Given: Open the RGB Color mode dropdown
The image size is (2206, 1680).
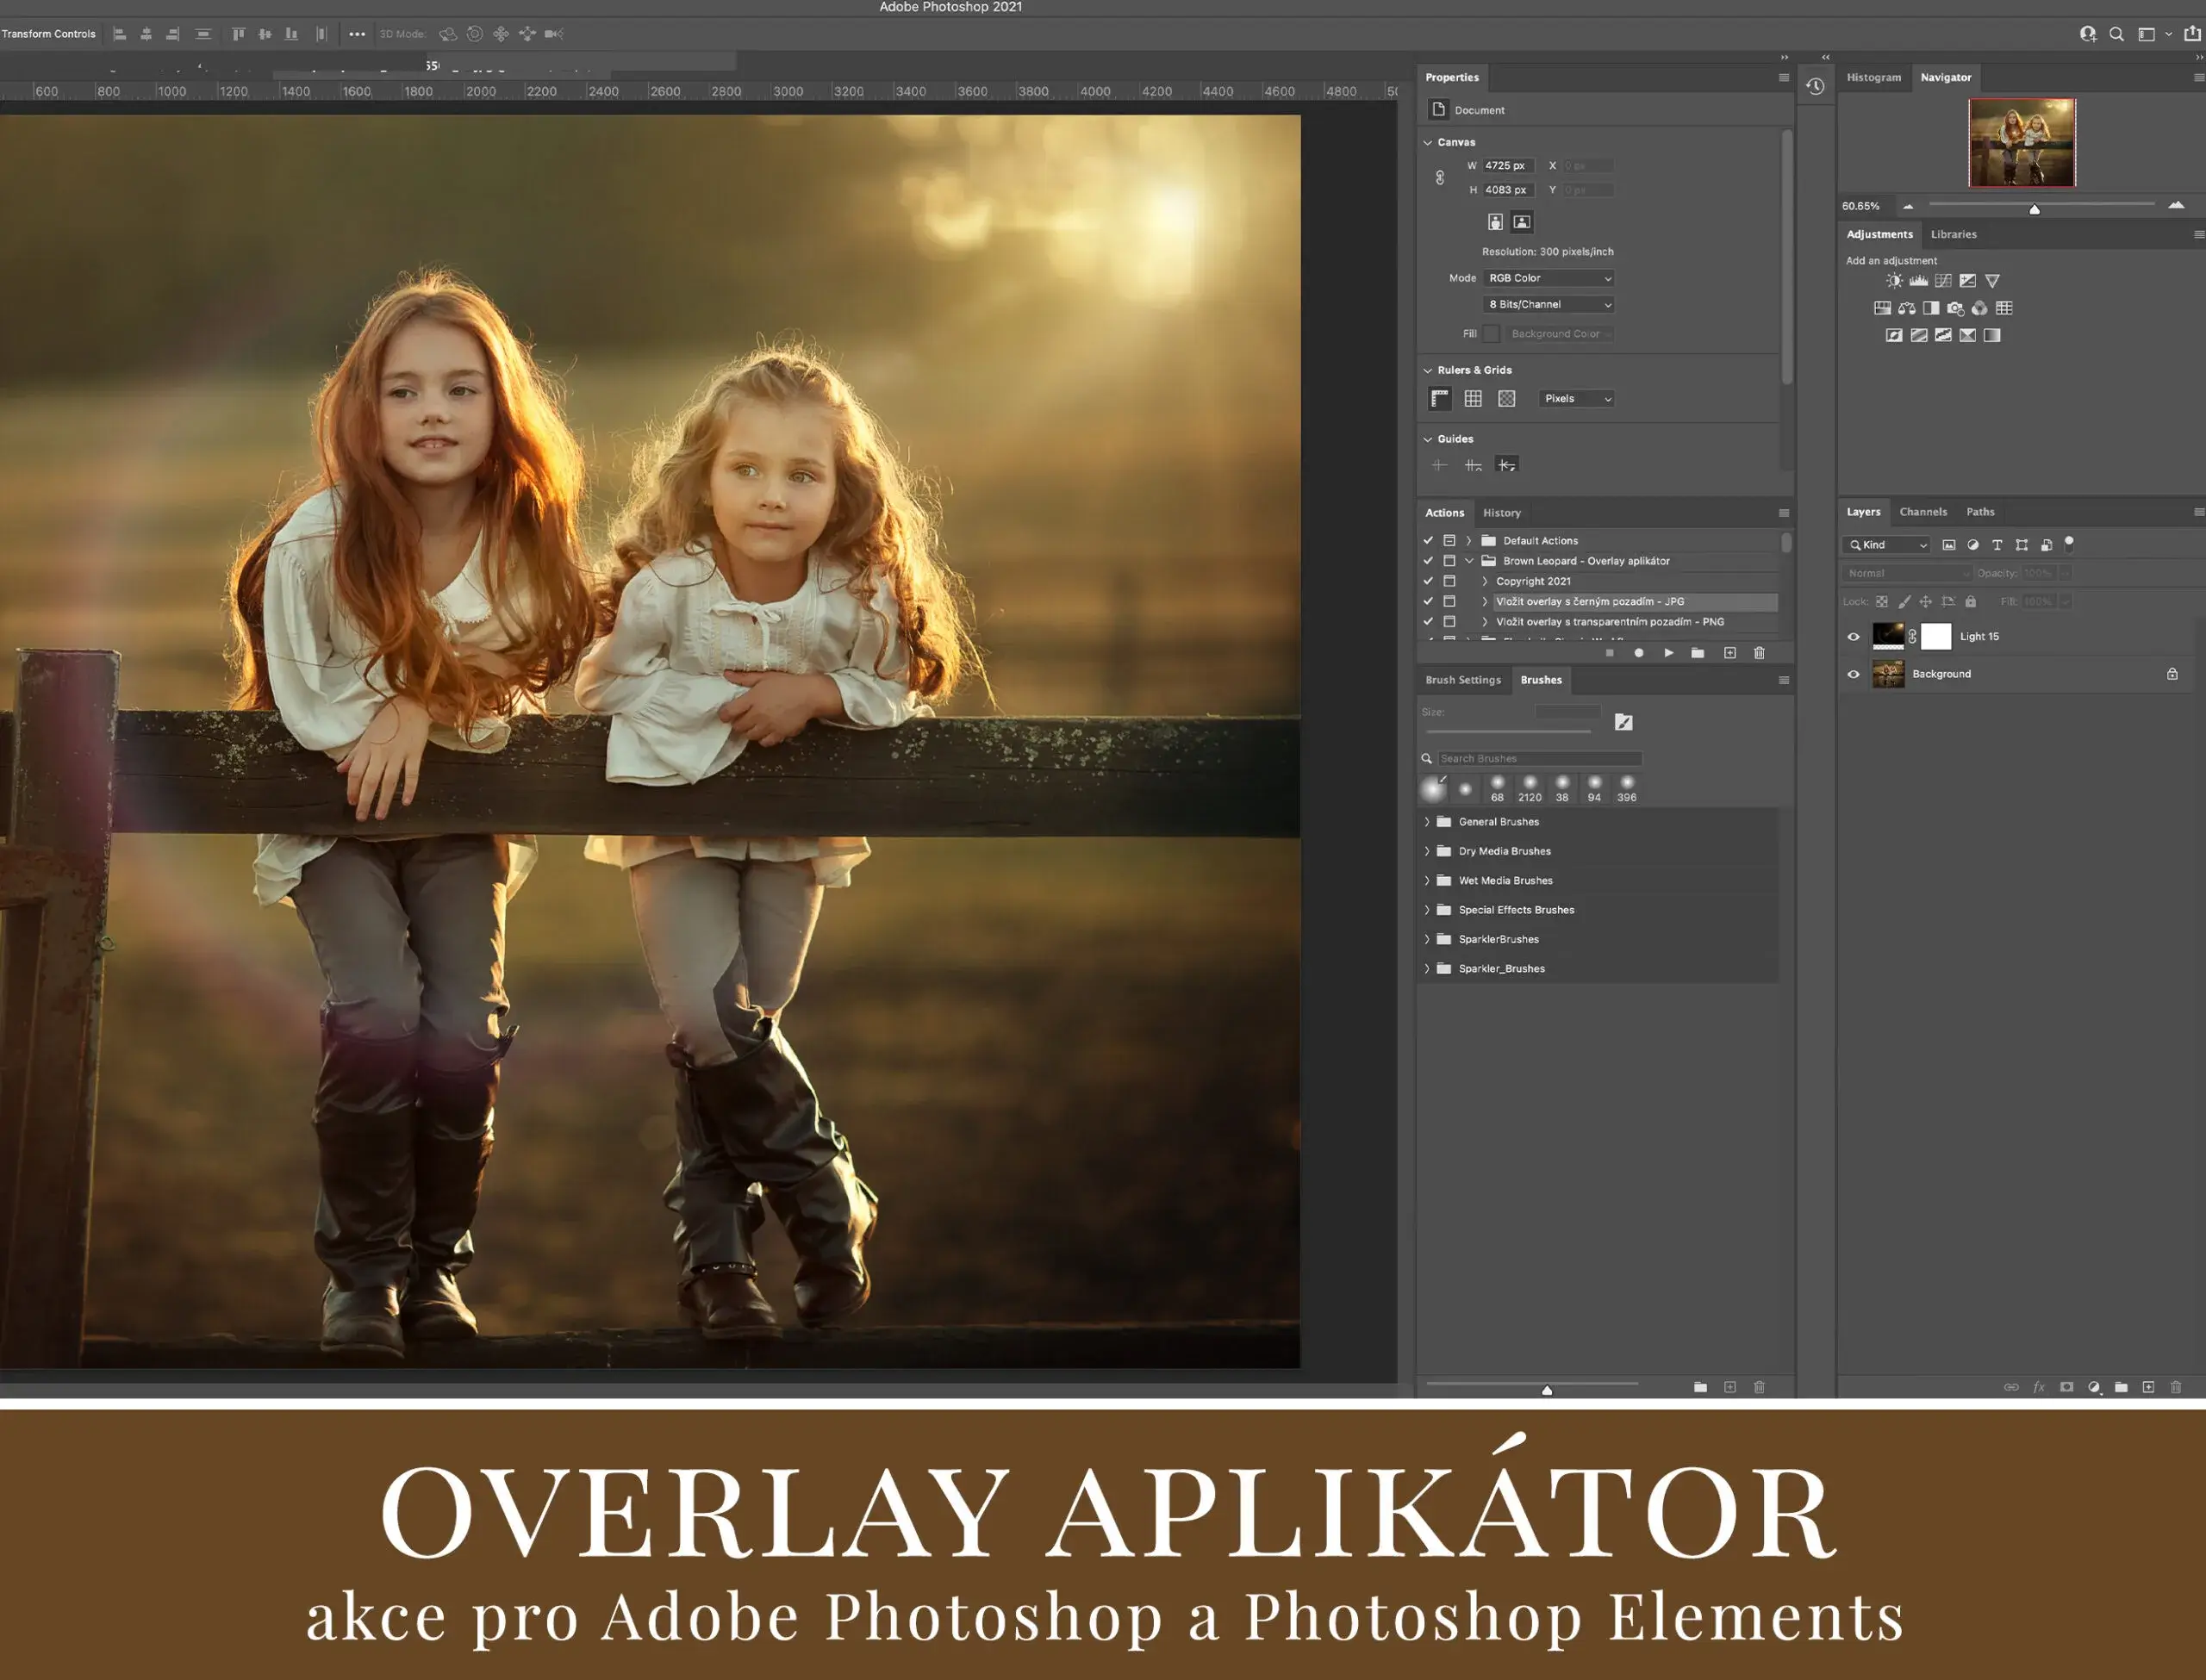Looking at the screenshot, I should (1549, 278).
